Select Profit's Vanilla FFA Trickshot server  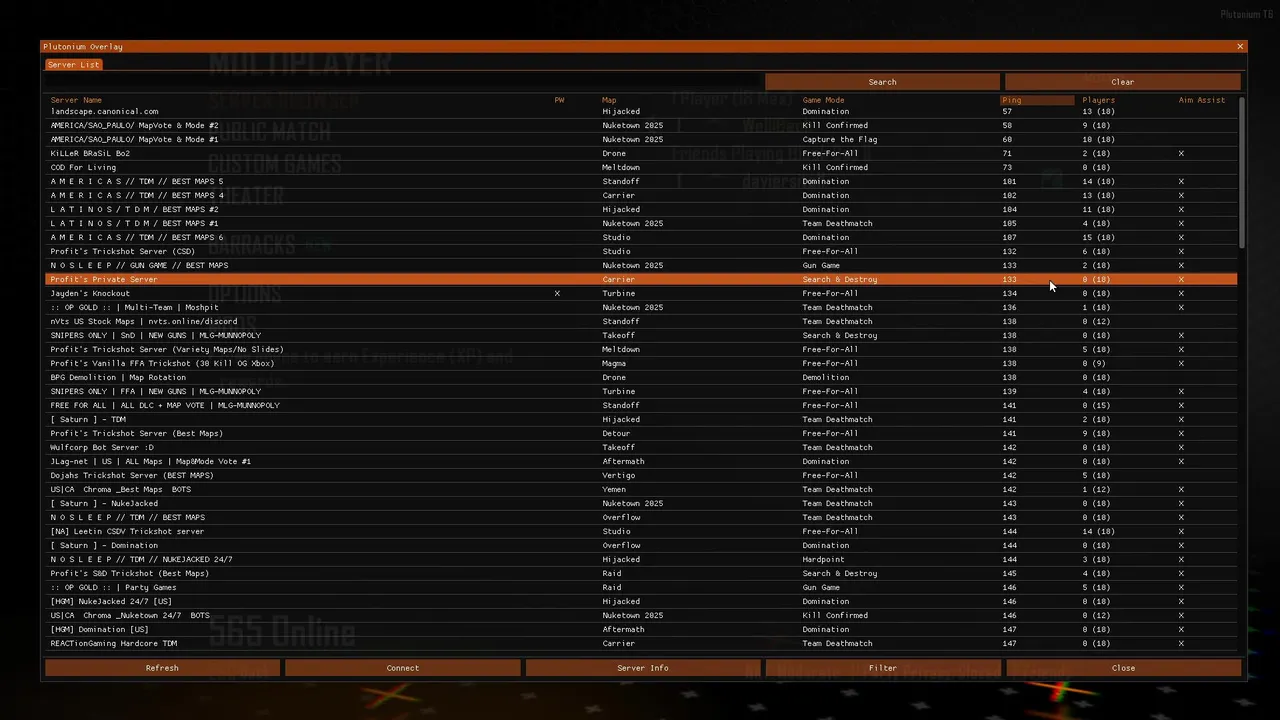point(641,363)
